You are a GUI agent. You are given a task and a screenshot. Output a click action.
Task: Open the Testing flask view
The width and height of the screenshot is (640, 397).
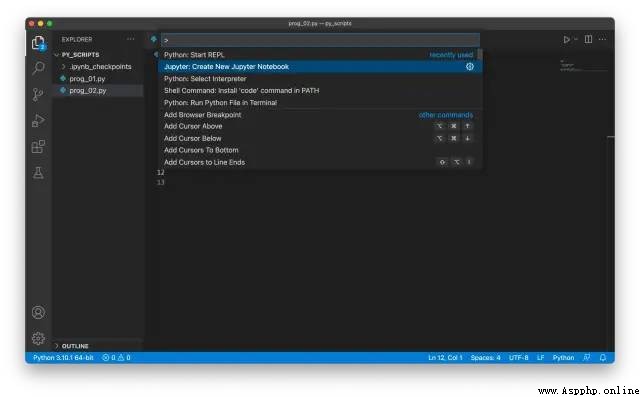point(38,173)
